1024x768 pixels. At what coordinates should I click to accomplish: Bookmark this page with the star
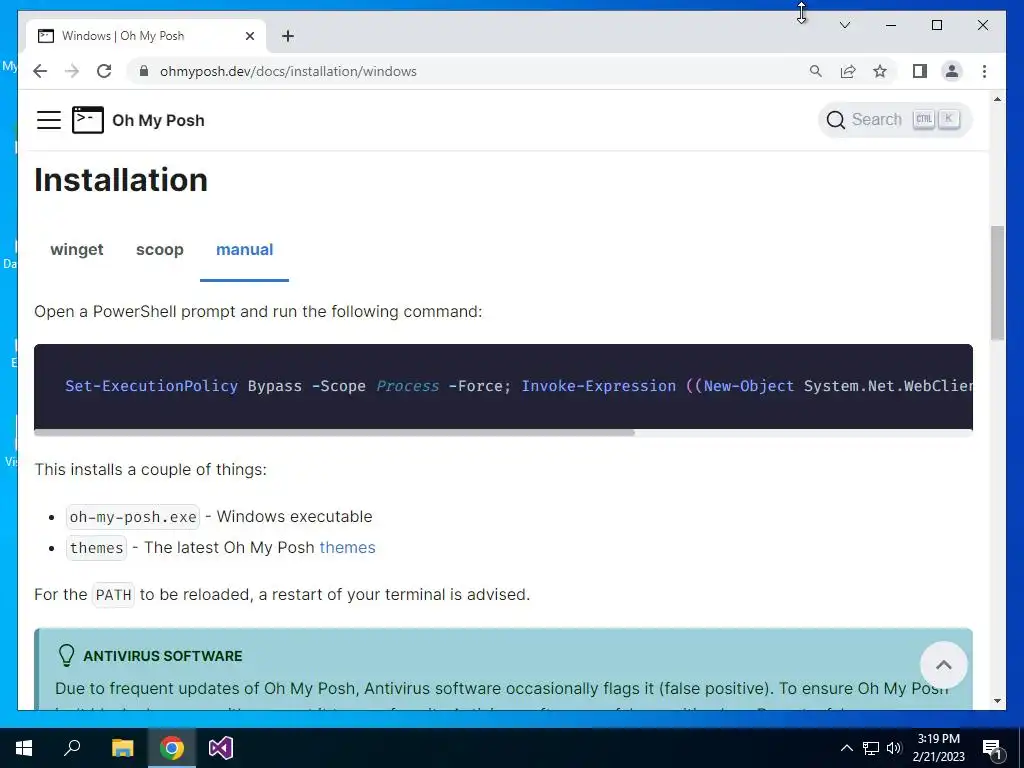click(880, 71)
